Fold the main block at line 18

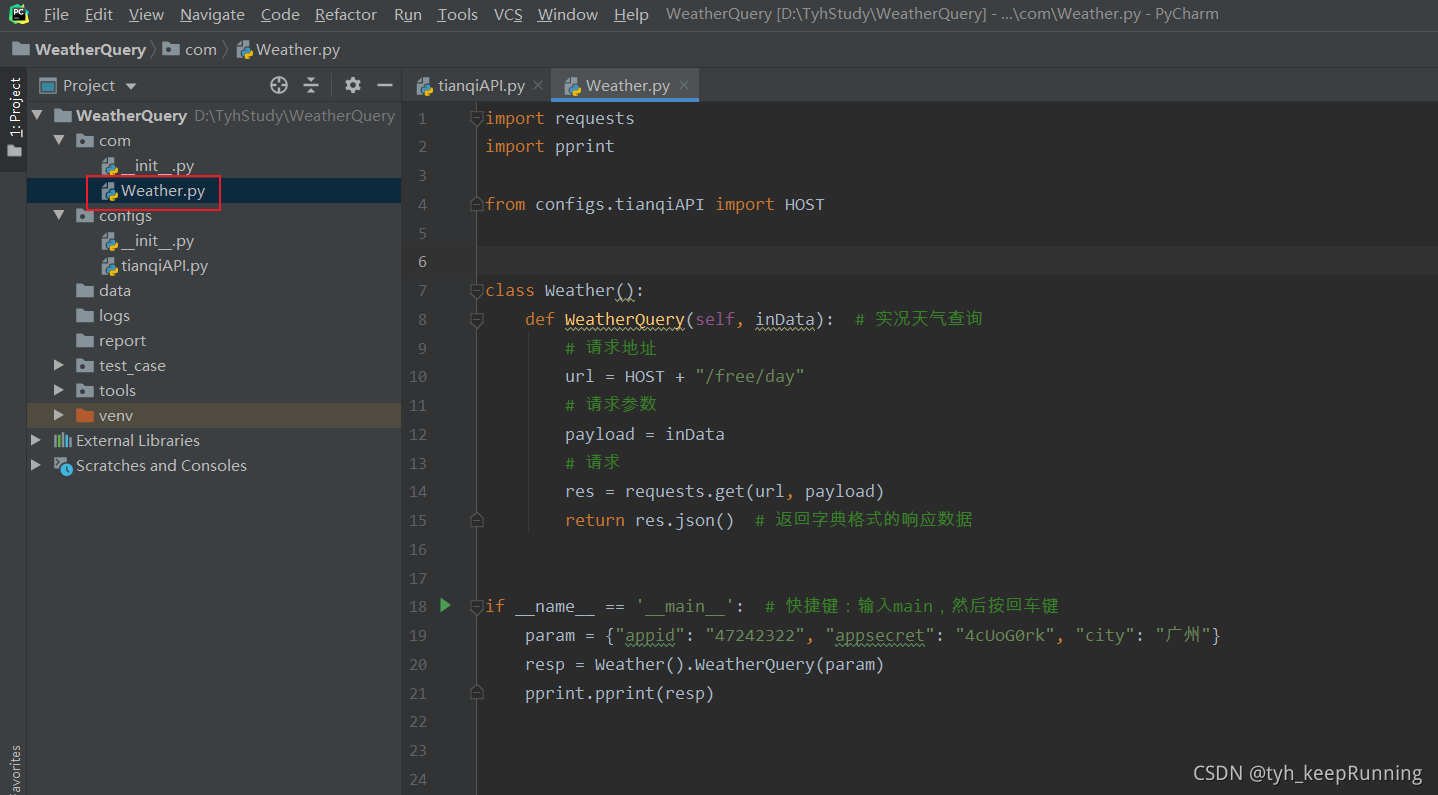click(x=477, y=606)
